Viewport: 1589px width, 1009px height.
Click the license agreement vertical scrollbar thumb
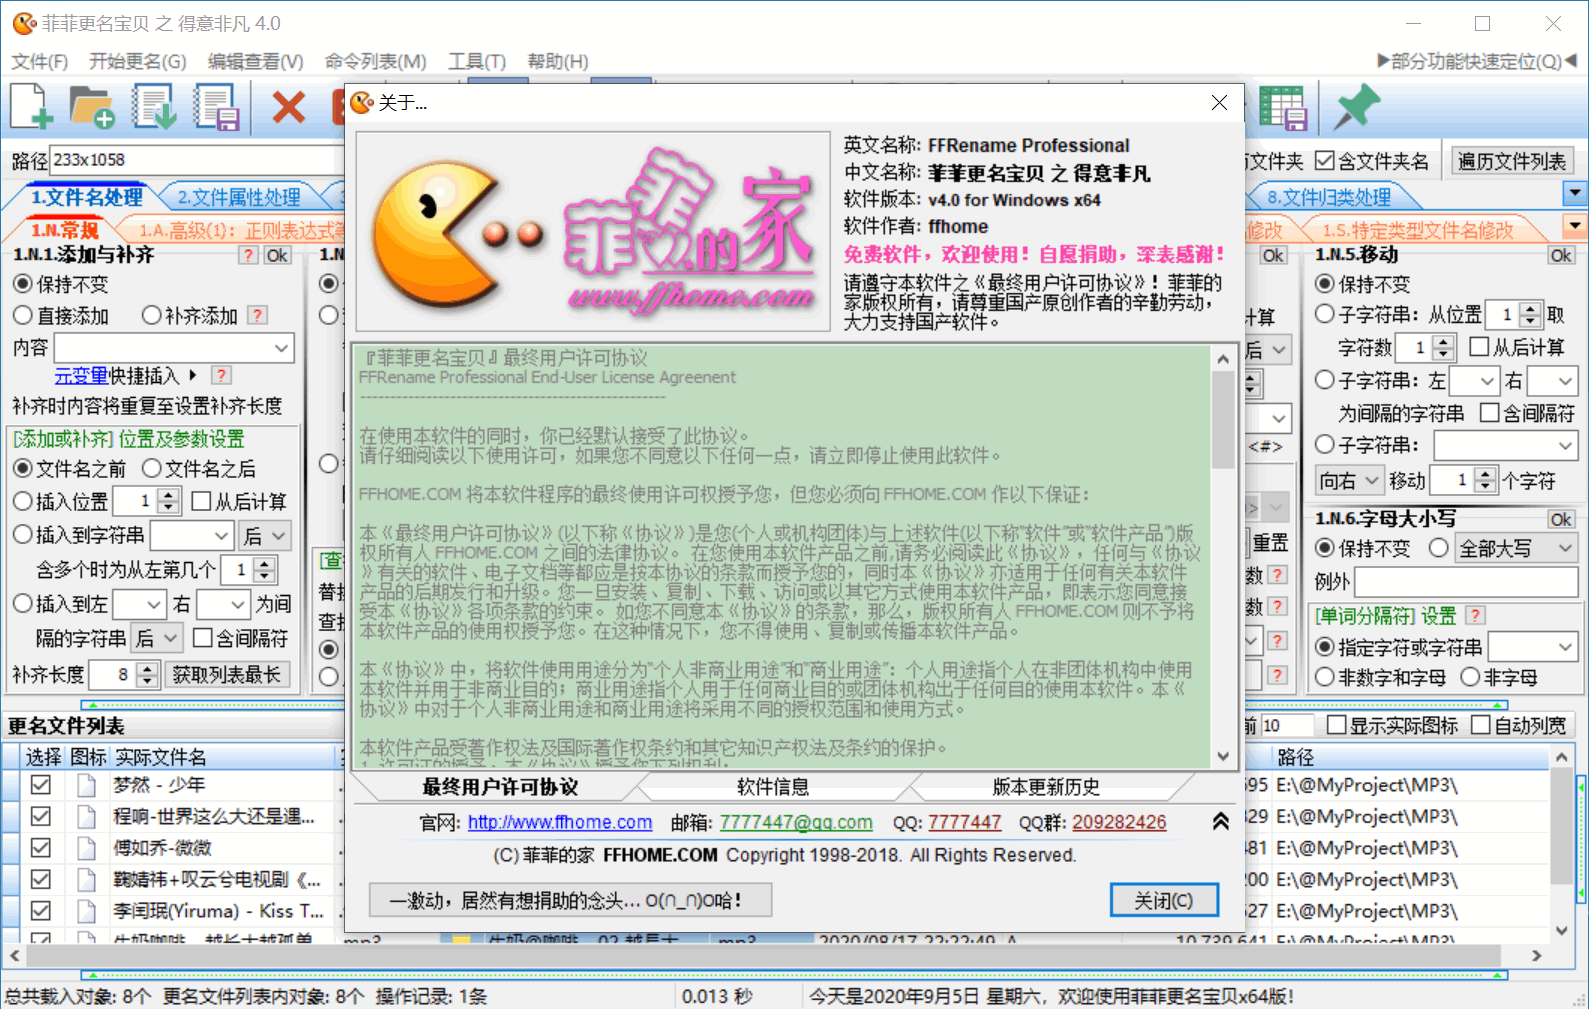1222,420
